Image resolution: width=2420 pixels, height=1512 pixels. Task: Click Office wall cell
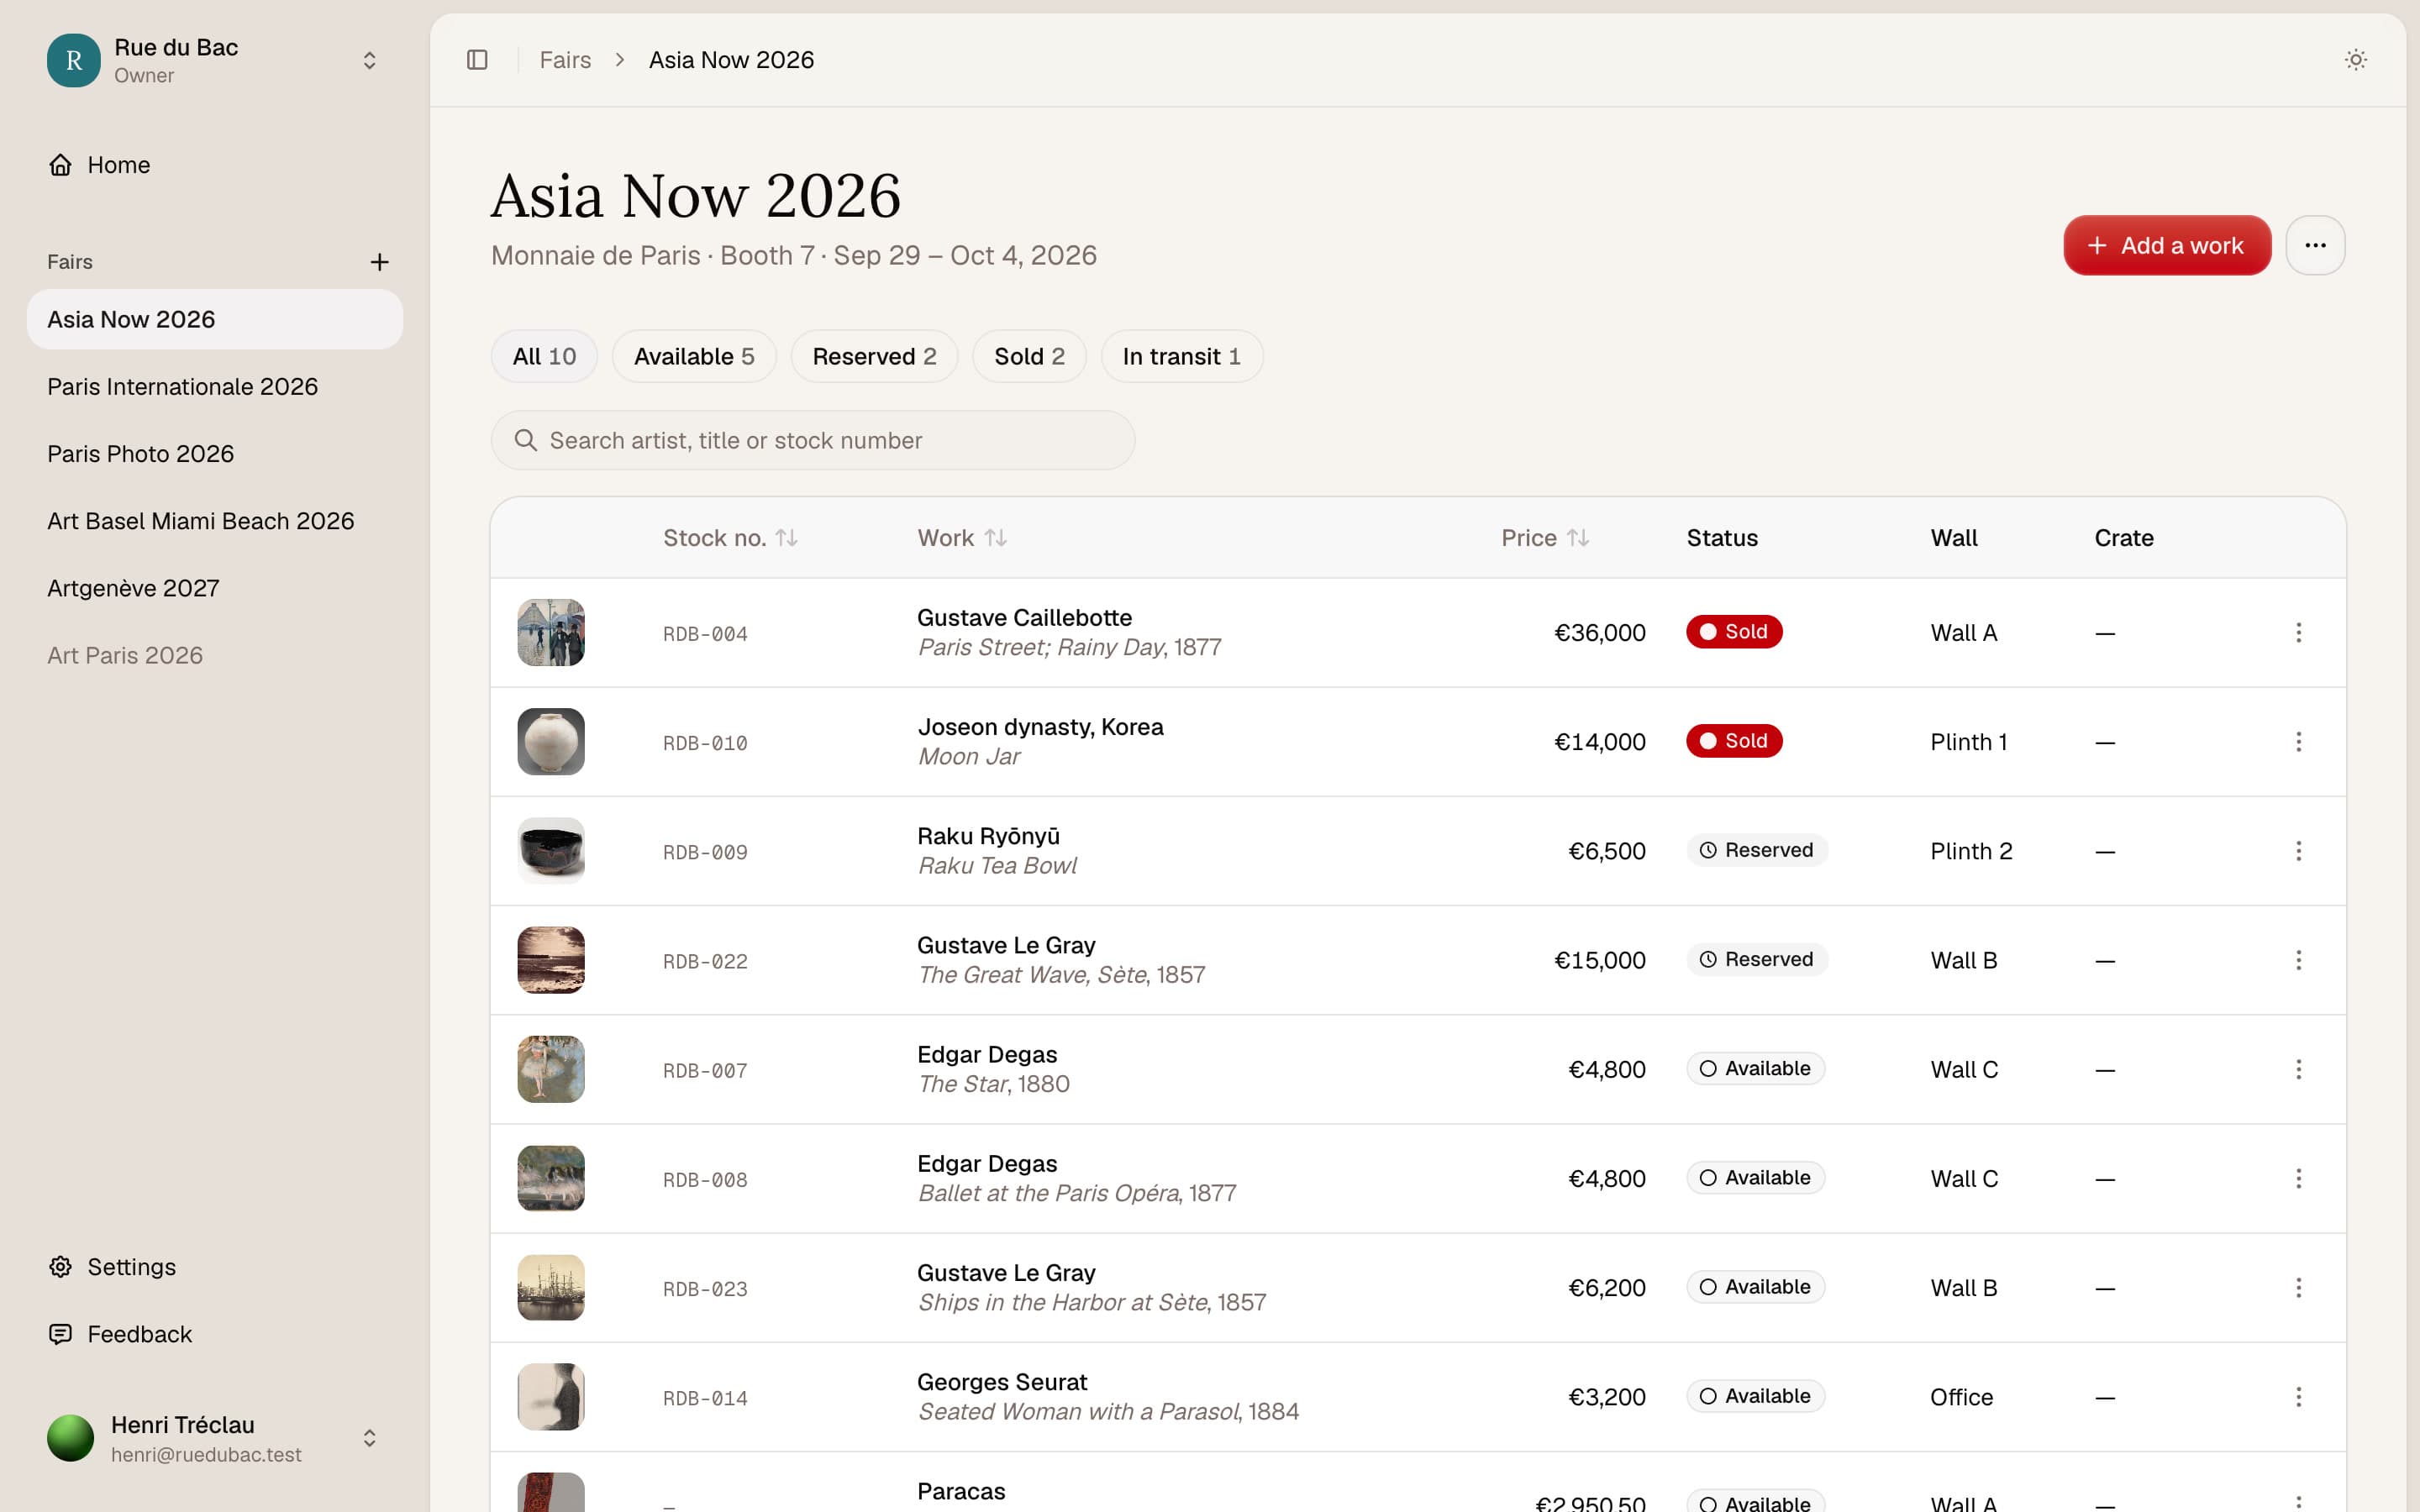coord(1961,1397)
